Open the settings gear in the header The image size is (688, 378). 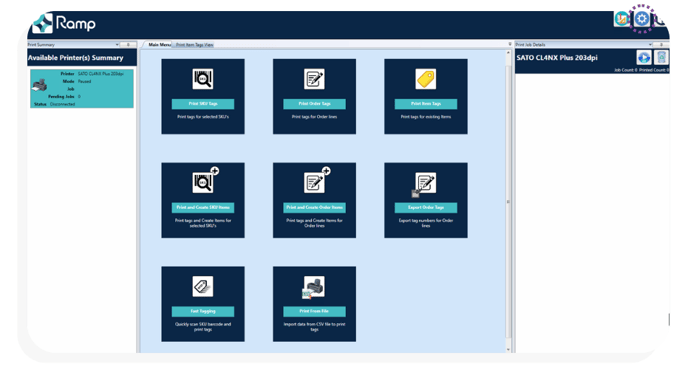coord(642,19)
